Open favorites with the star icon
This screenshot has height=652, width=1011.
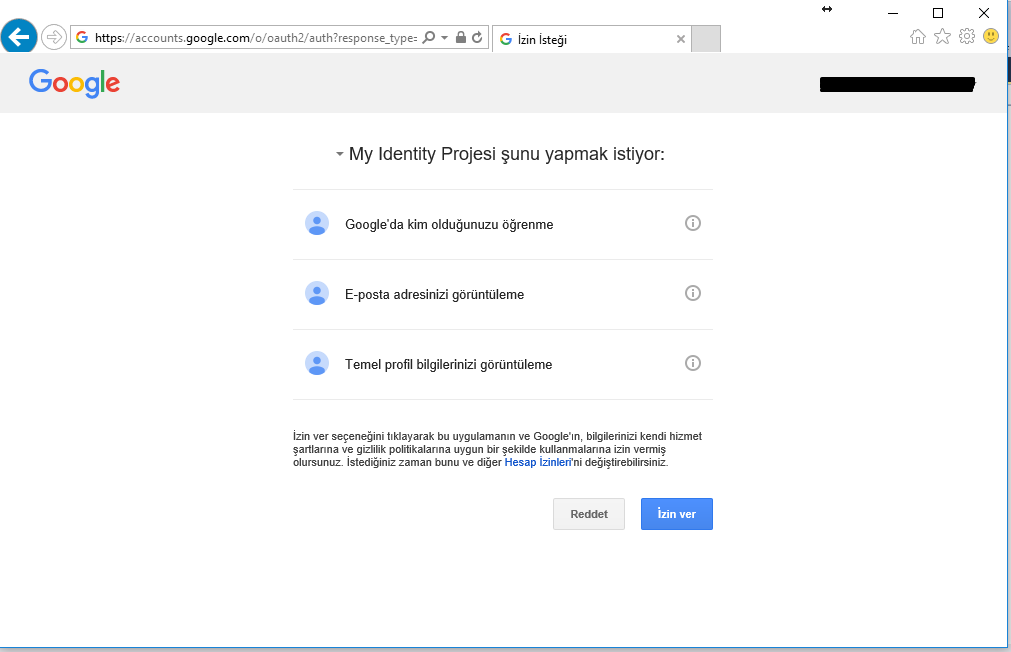click(x=942, y=37)
